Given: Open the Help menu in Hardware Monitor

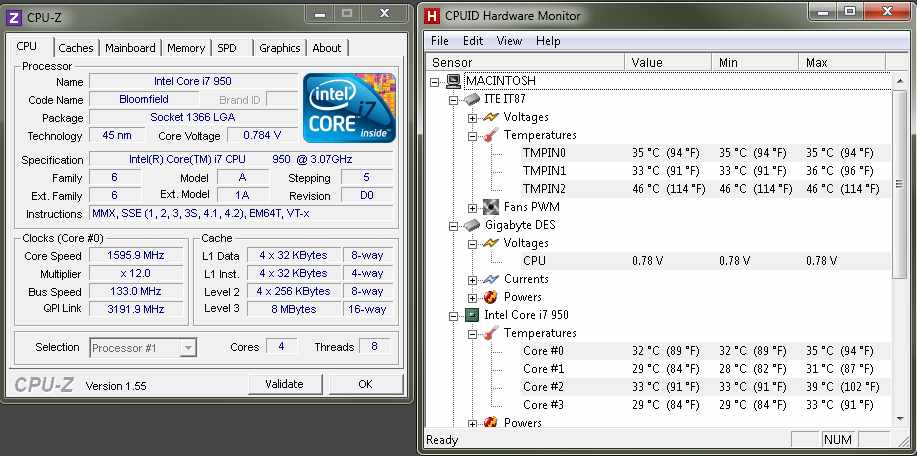Looking at the screenshot, I should [548, 41].
